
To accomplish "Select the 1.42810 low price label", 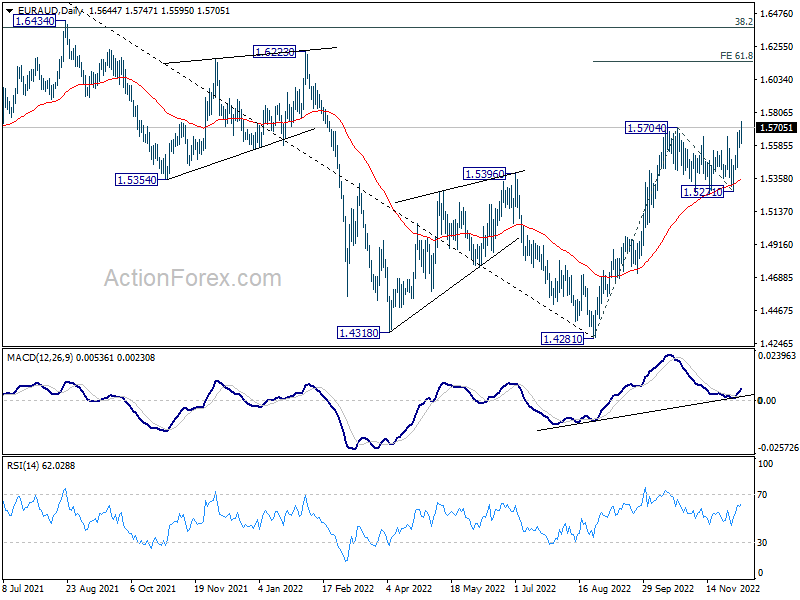I will click(562, 338).
